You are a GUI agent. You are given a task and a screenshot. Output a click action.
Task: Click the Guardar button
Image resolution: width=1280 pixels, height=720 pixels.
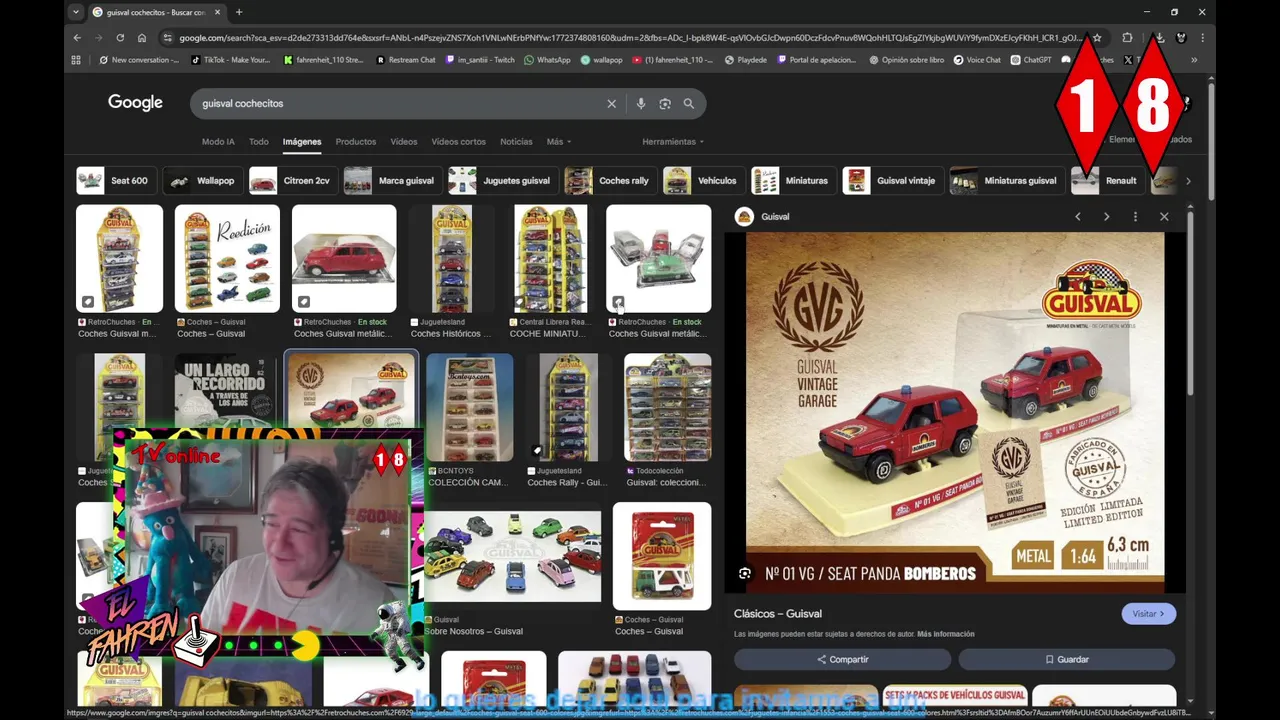click(x=1066, y=660)
